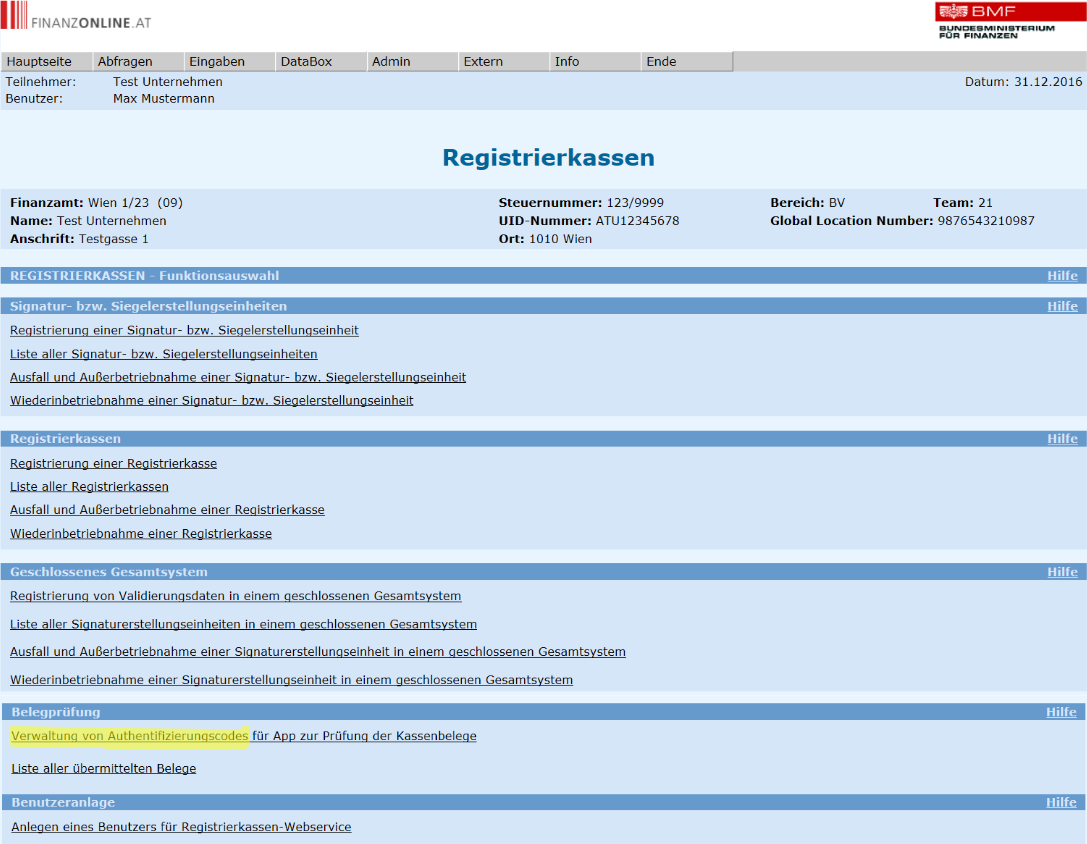The width and height of the screenshot is (1087, 844).
Task: Open Registrierung von Validierungsdaten in geschlossenem Gesamtsystem
Action: point(235,596)
